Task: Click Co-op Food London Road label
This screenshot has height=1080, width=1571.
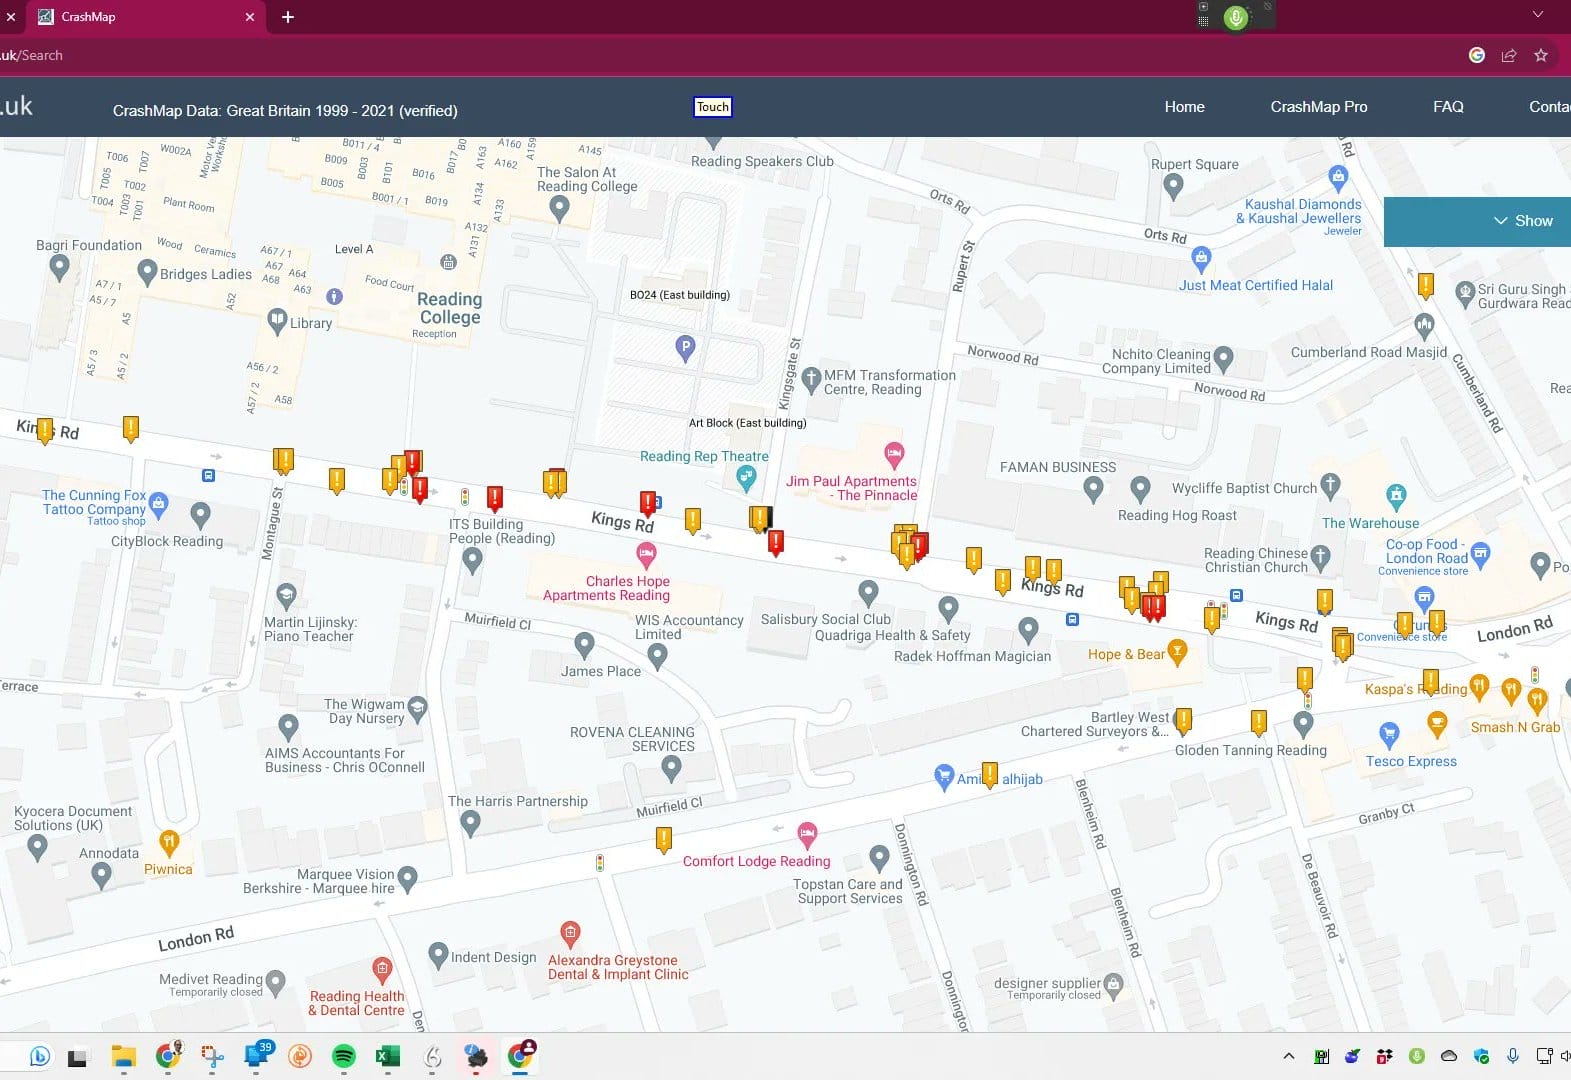Action: [1426, 551]
